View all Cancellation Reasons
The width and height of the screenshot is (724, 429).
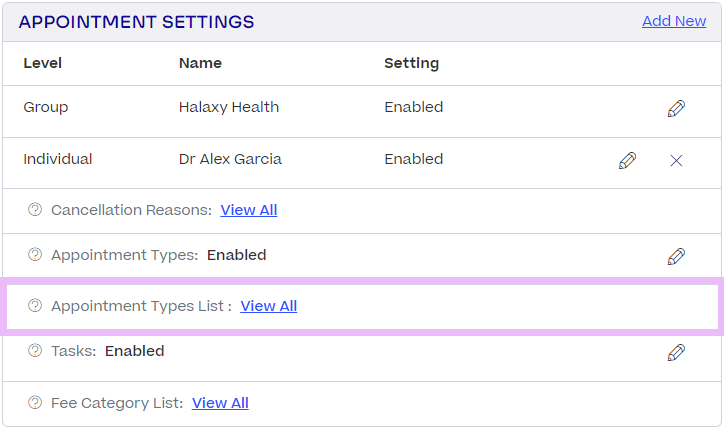click(249, 210)
